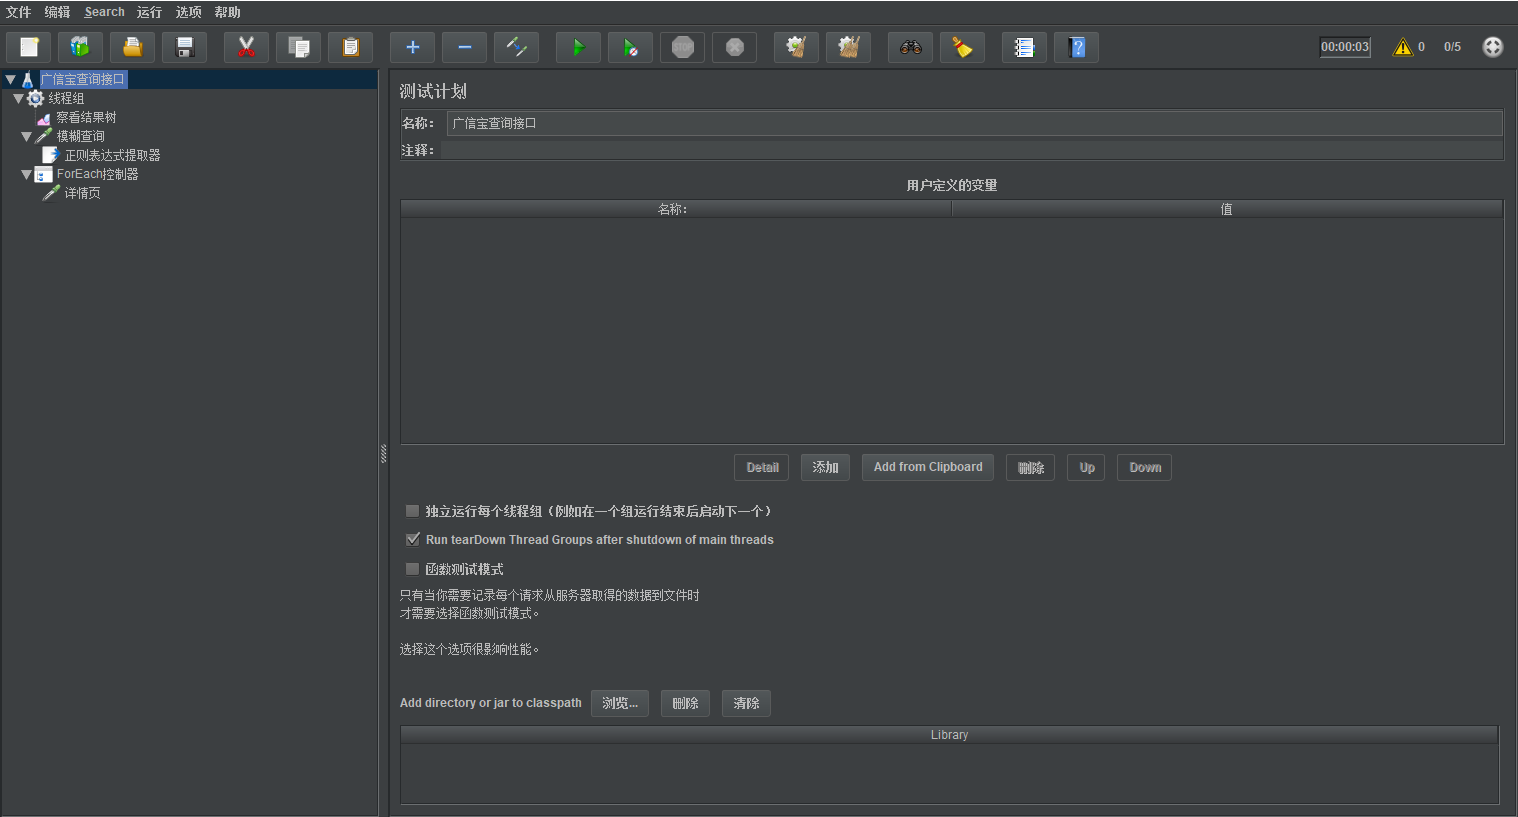Image resolution: width=1518 pixels, height=817 pixels.
Task: Select the 正则表达式提取器 node icon
Action: [51, 155]
